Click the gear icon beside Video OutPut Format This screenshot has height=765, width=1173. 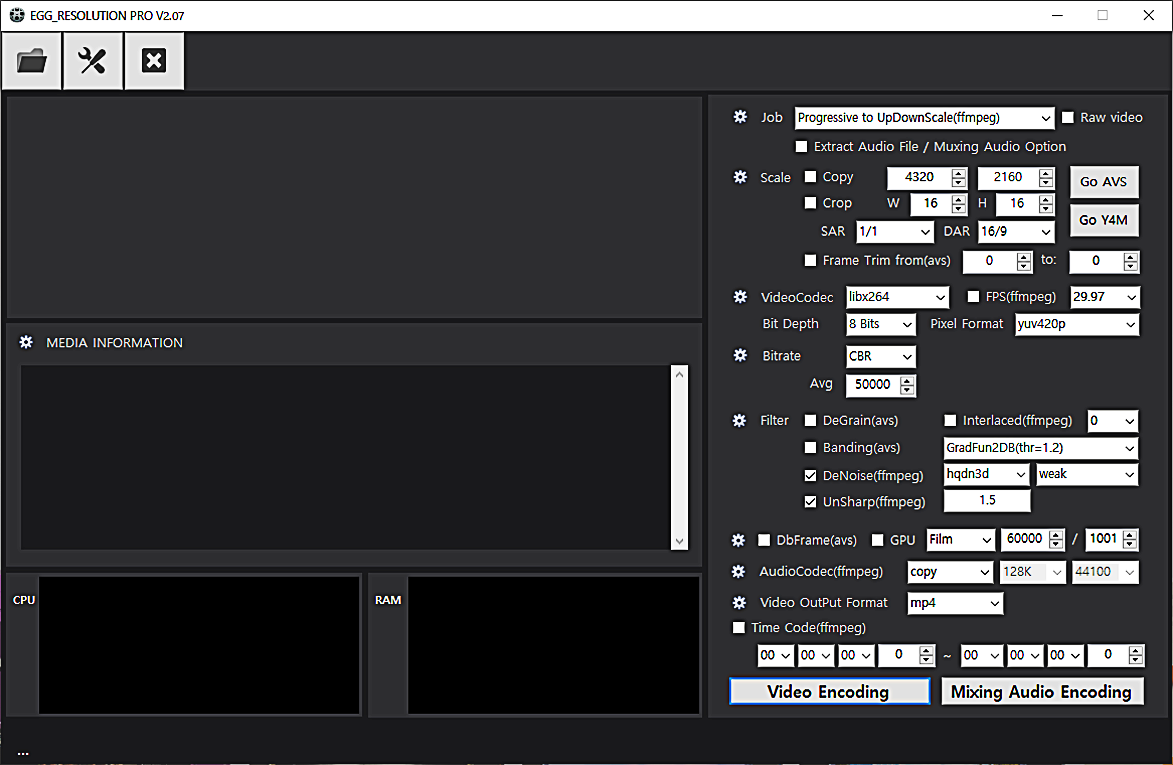[739, 603]
